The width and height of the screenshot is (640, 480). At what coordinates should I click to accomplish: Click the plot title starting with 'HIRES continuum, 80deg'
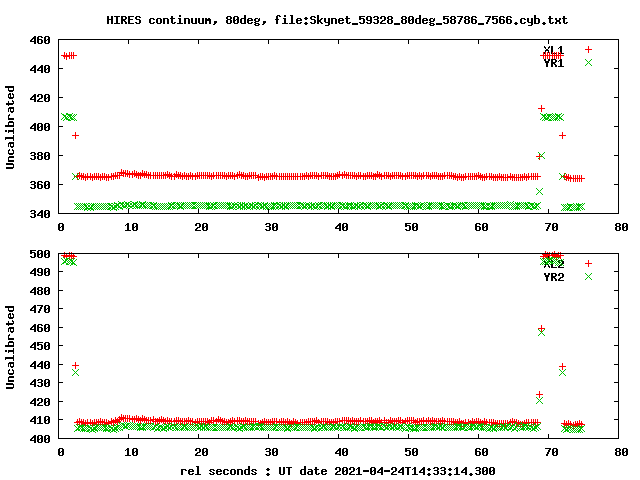(x=337, y=20)
